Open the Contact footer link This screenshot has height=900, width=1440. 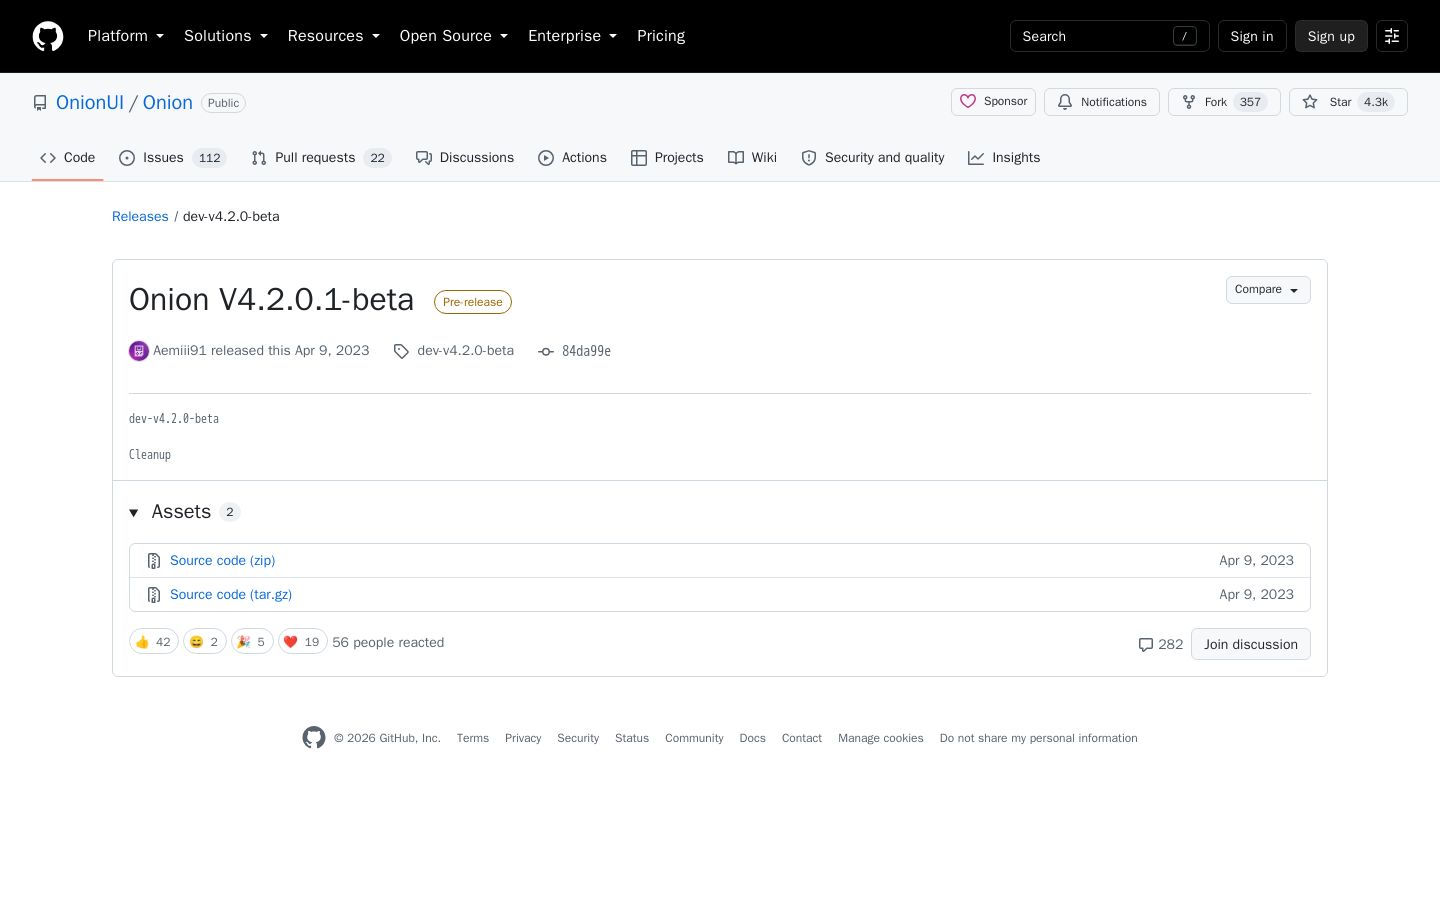click(802, 739)
